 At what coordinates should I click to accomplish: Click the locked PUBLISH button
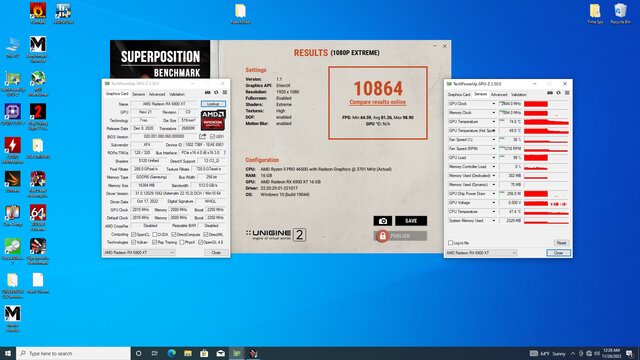tap(400, 236)
